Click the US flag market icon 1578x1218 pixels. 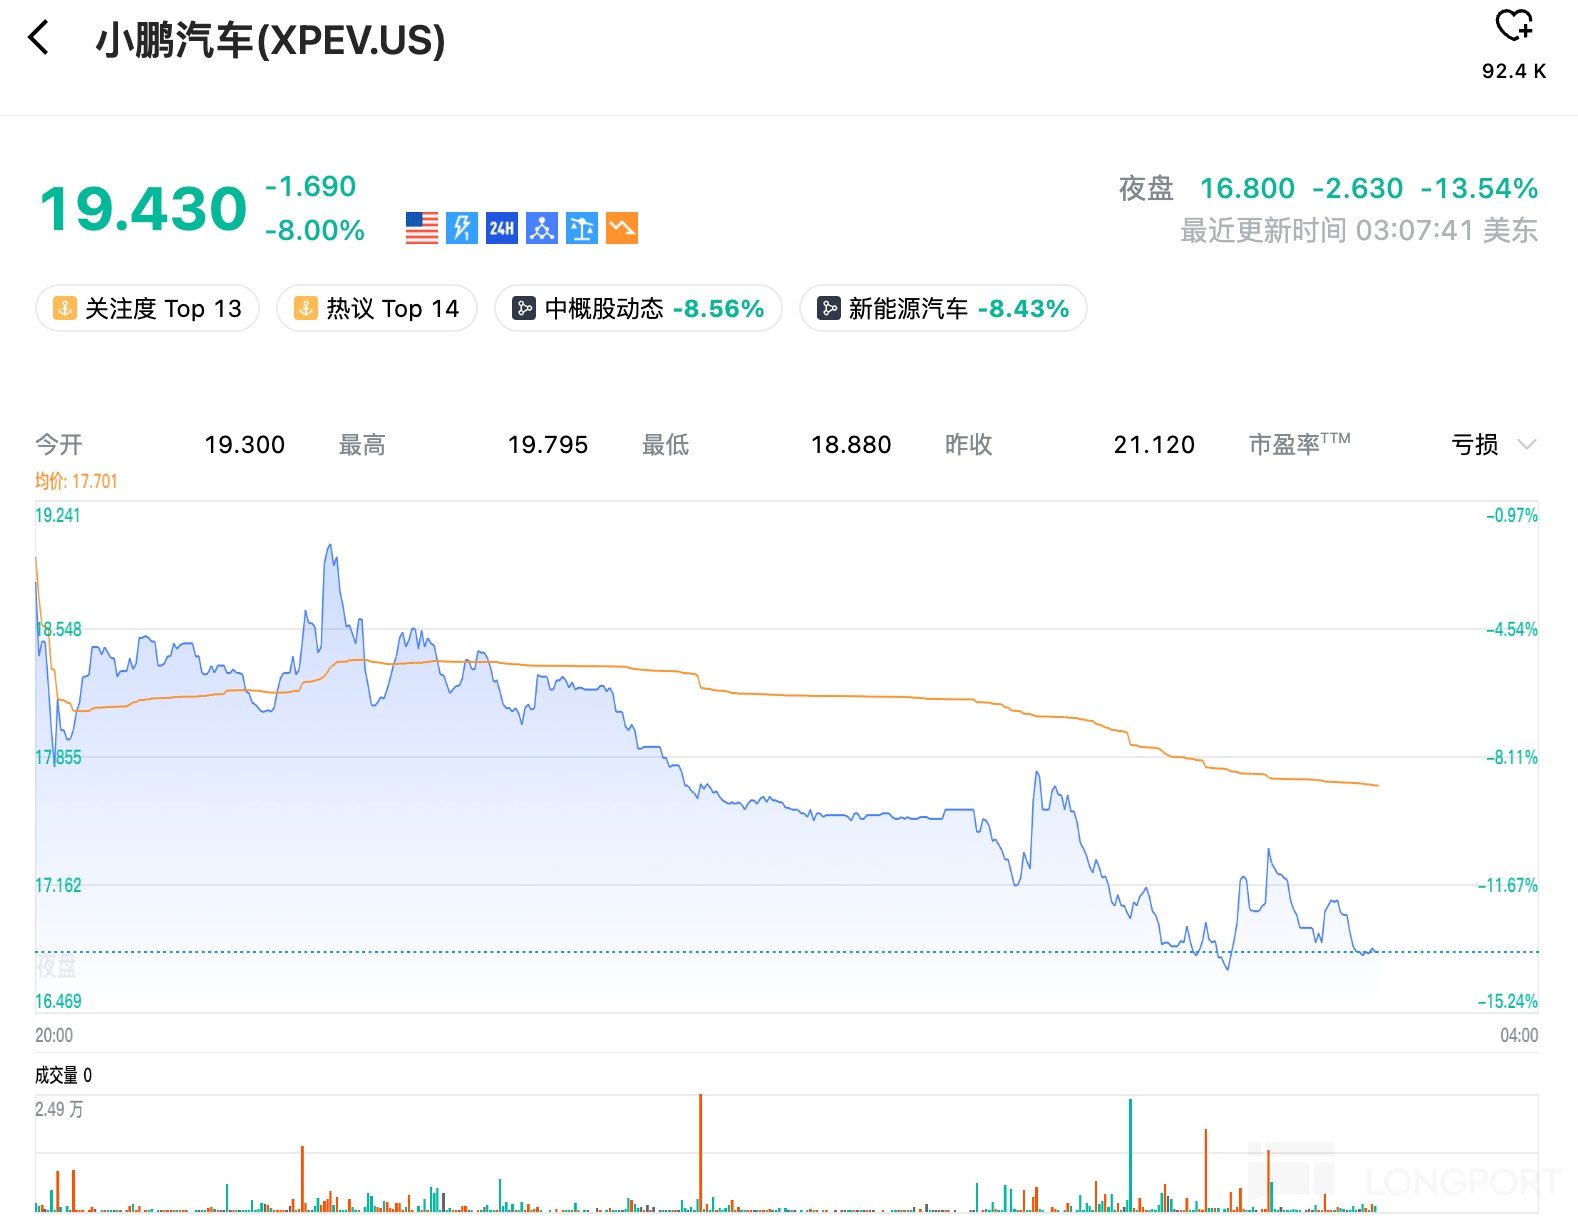422,228
